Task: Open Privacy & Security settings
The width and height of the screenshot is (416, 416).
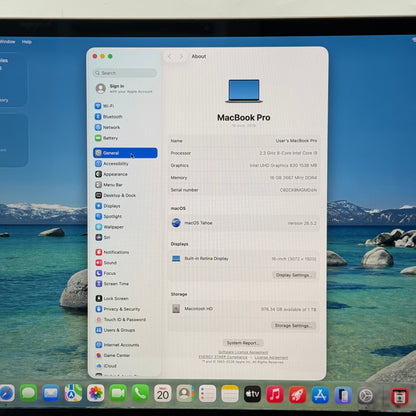Action: tap(125, 309)
